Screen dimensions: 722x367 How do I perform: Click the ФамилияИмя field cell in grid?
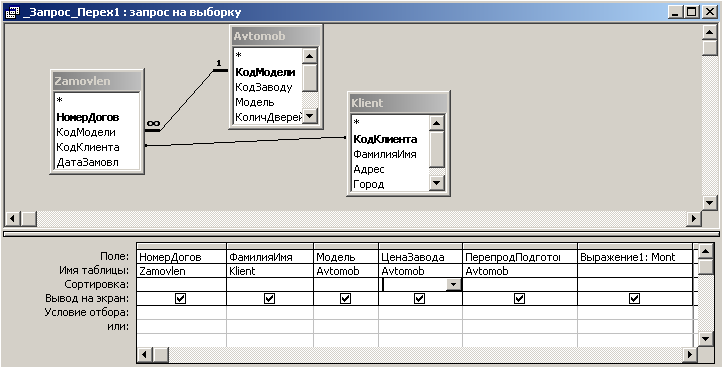click(270, 257)
